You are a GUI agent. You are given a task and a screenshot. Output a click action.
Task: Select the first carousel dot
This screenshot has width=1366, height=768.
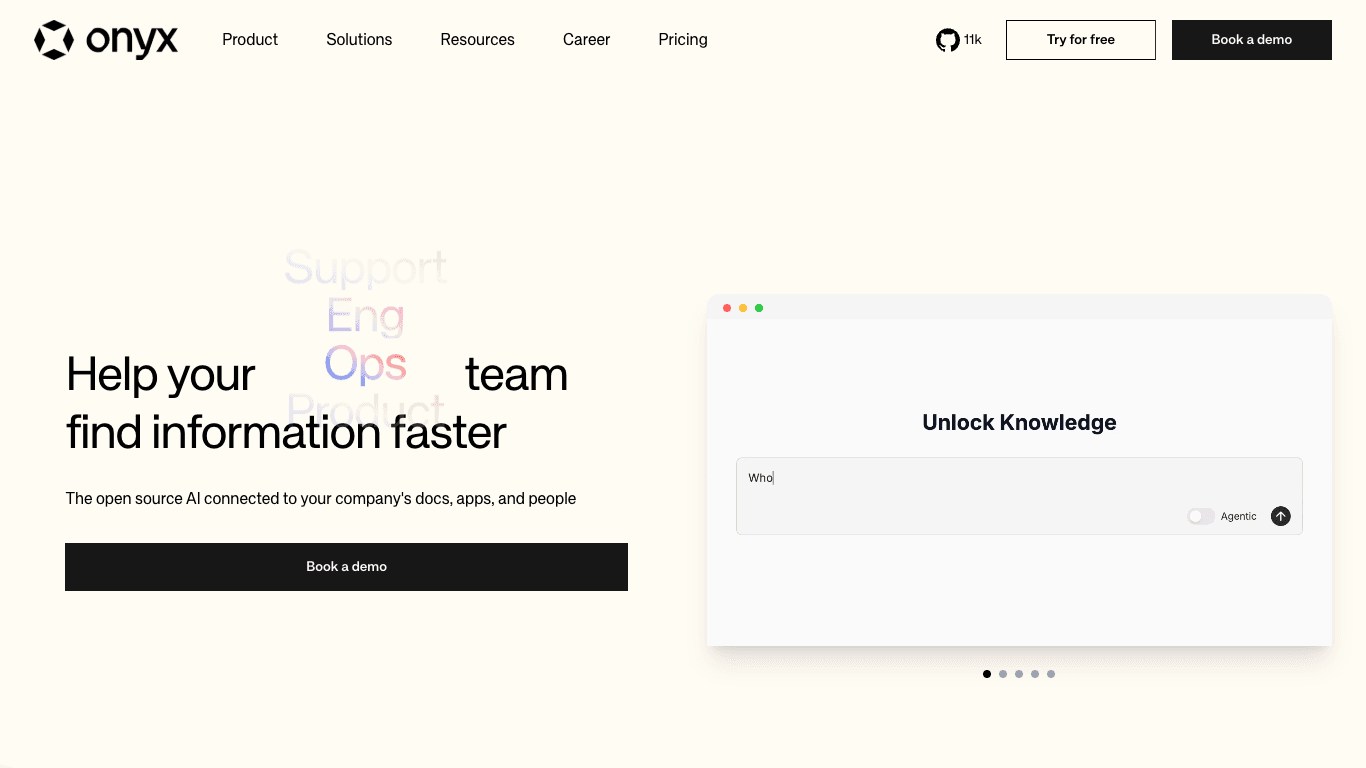[x=987, y=674]
